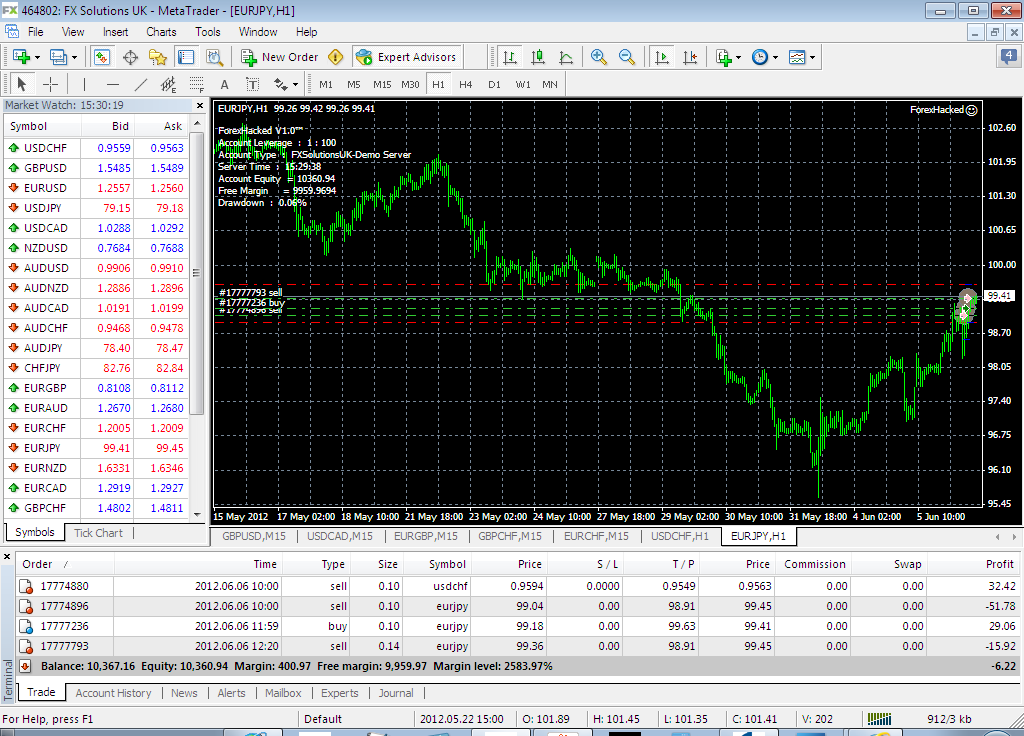Toggle the Market Watch window icon
This screenshot has width=1024, height=736.
tap(101, 57)
